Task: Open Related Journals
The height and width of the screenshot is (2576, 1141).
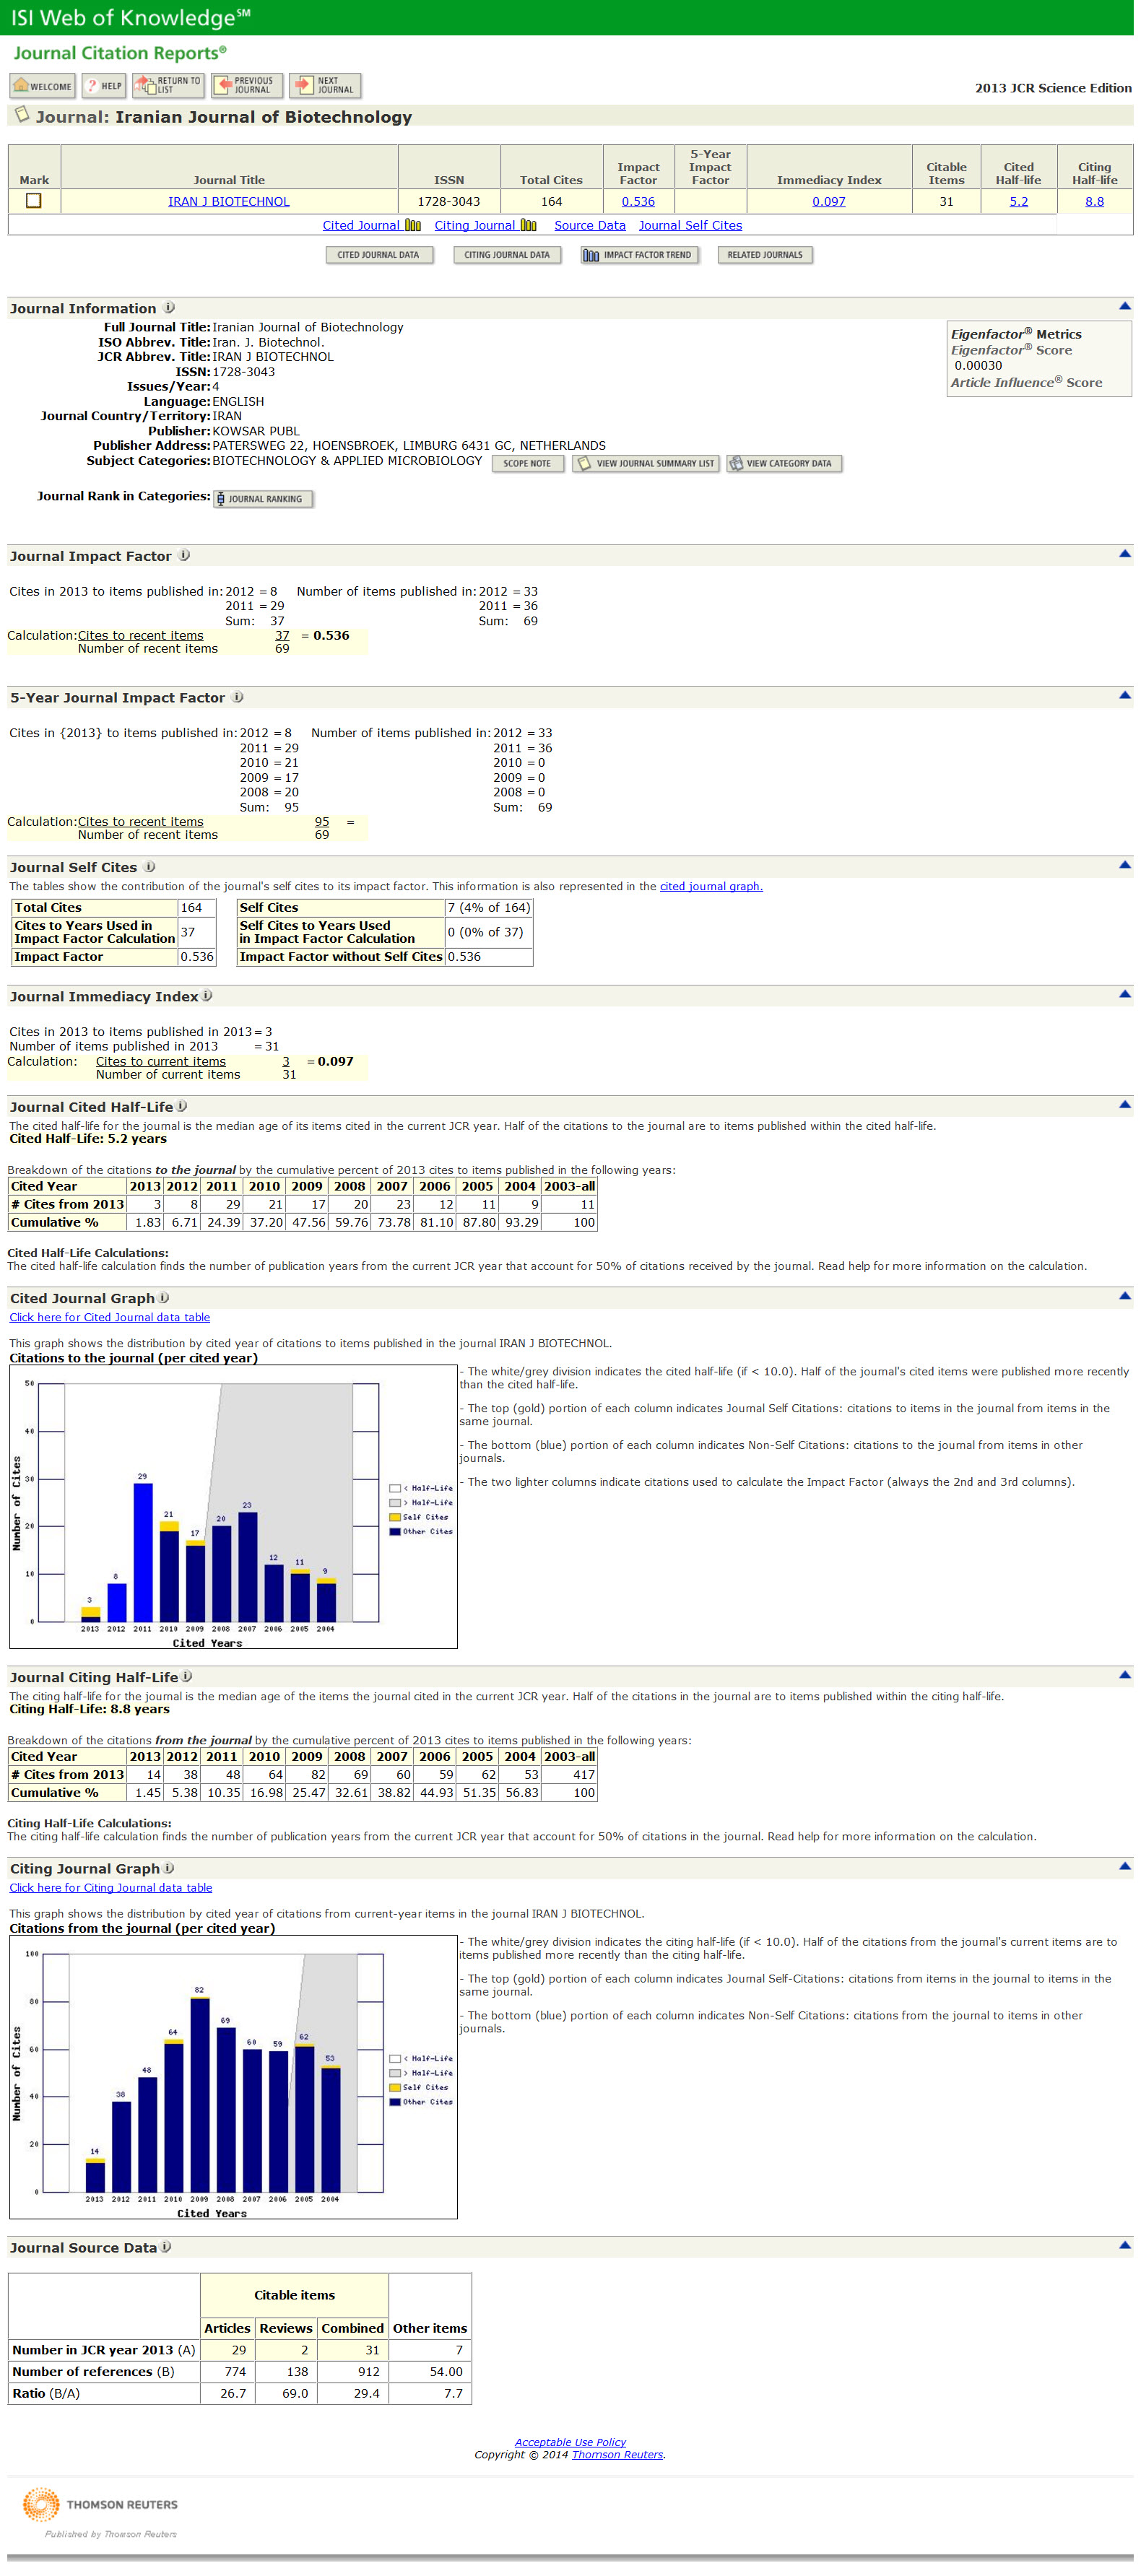Action: pos(765,255)
